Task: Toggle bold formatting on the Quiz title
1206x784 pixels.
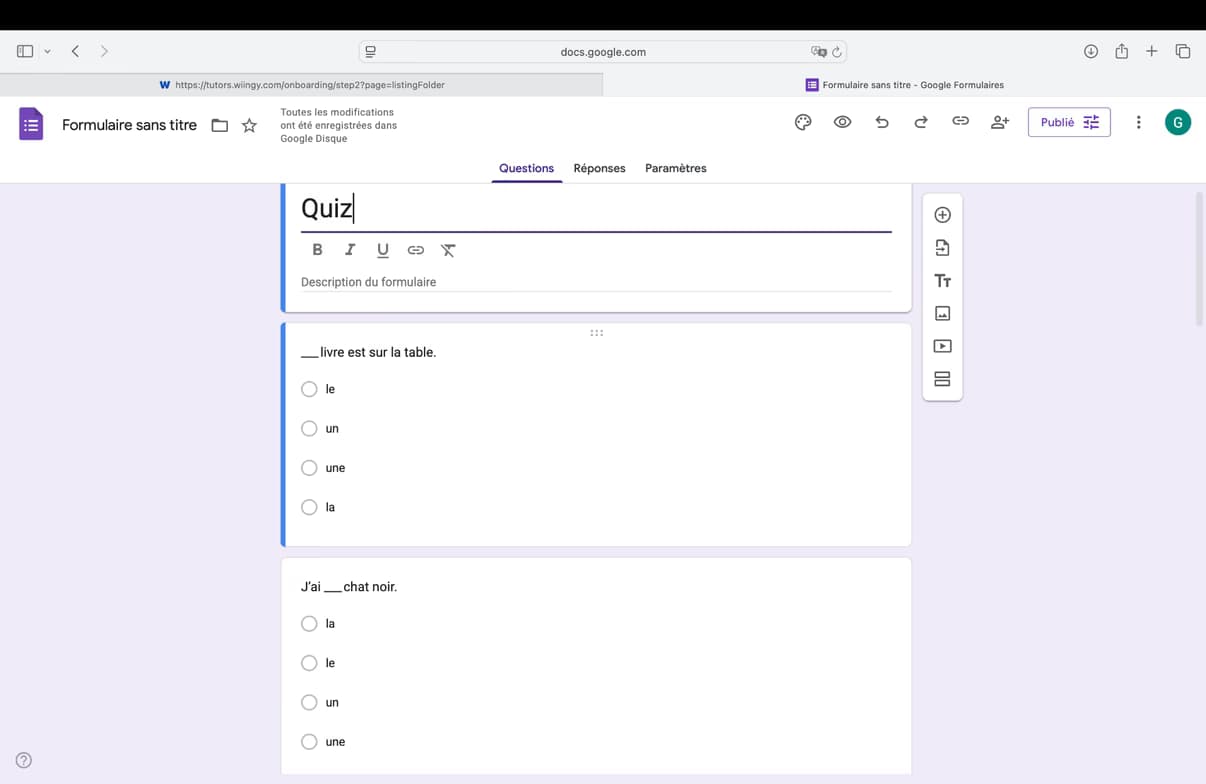Action: (x=317, y=249)
